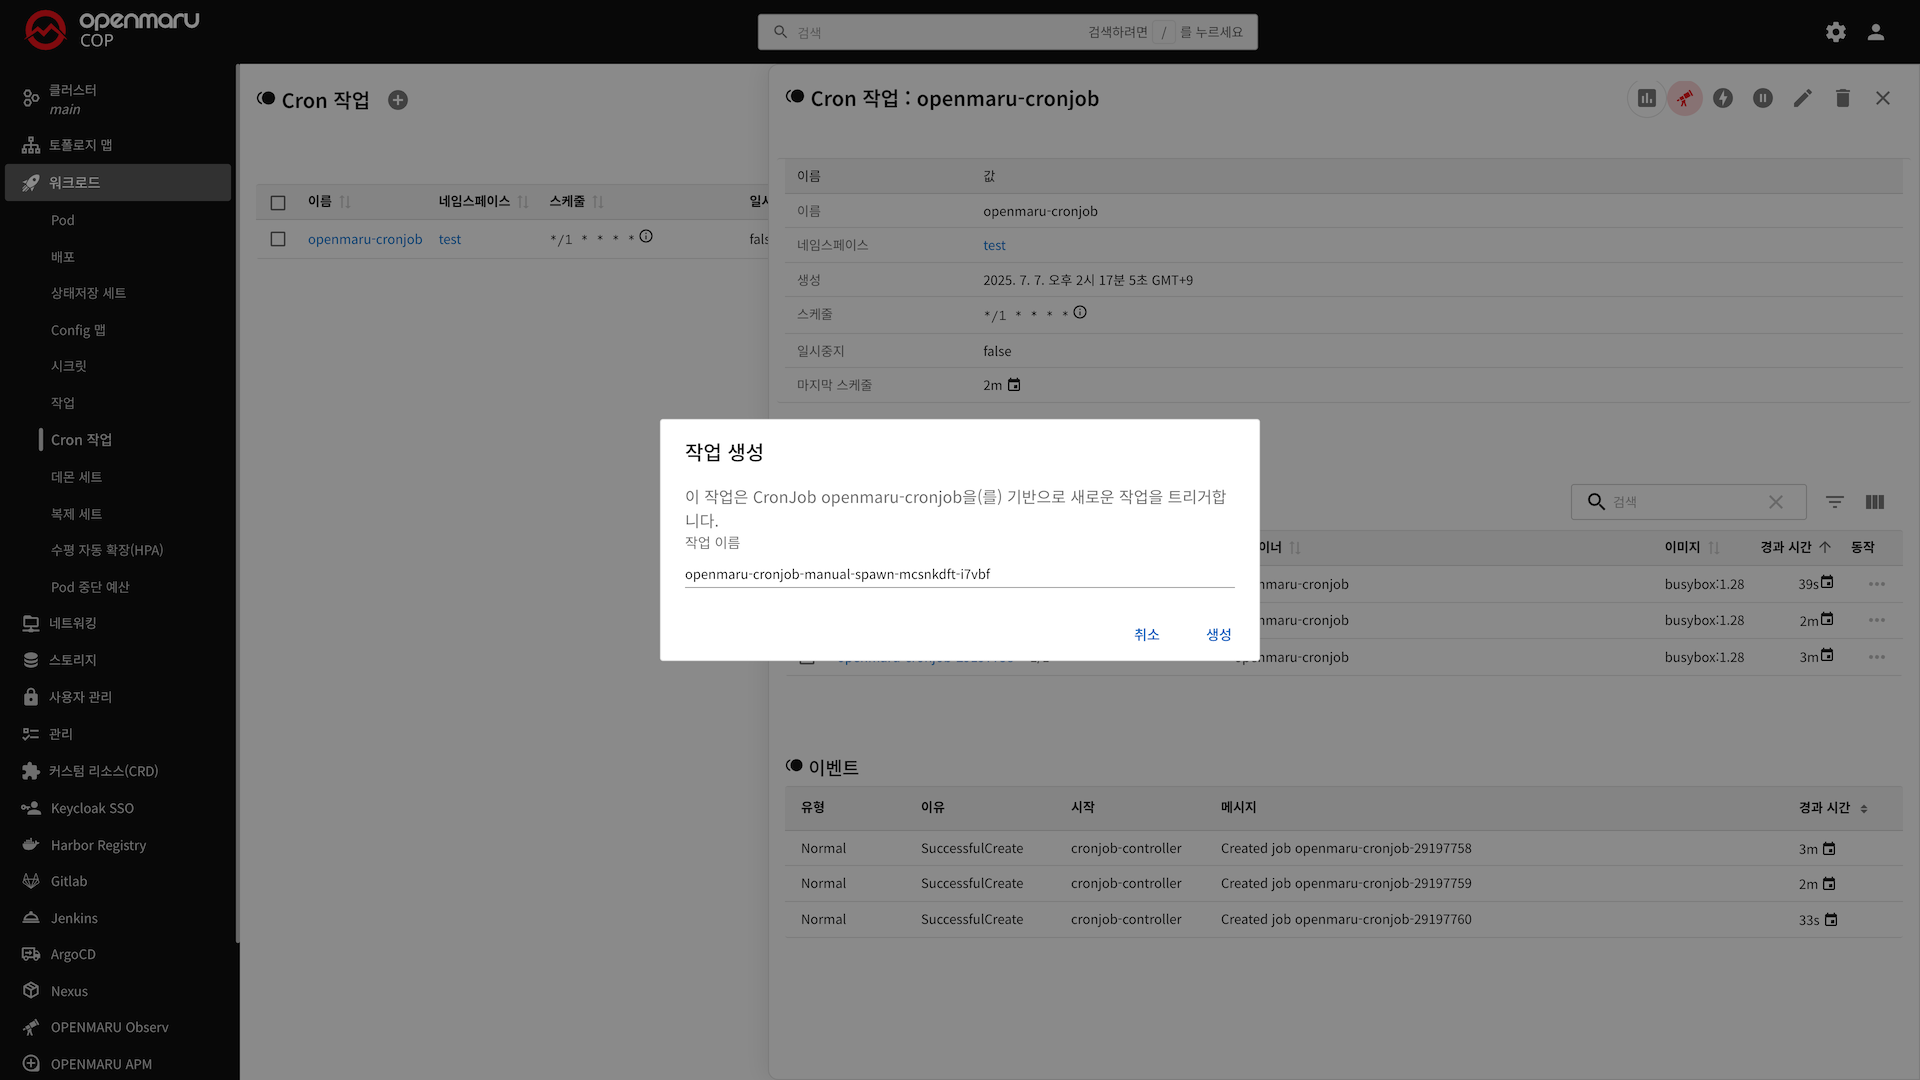Click 취소 to cancel the dialog
This screenshot has height=1080, width=1920.
[x=1146, y=635]
